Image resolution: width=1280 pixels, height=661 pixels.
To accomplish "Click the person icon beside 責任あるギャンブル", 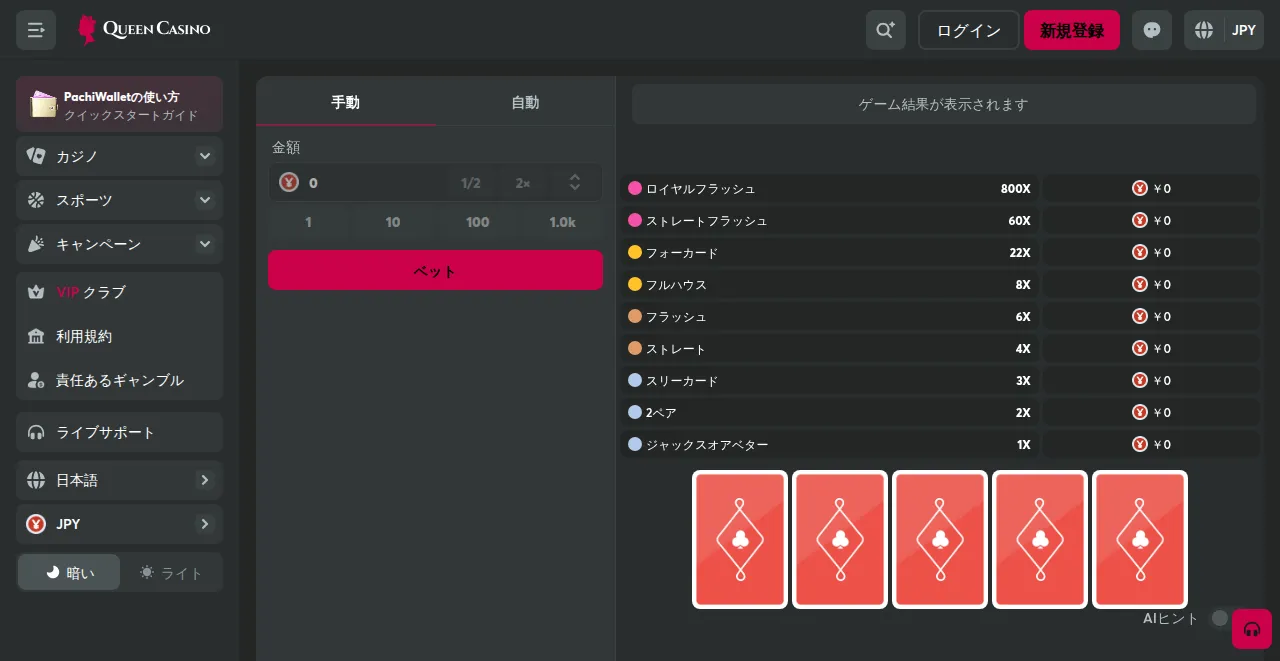I will click(x=36, y=380).
